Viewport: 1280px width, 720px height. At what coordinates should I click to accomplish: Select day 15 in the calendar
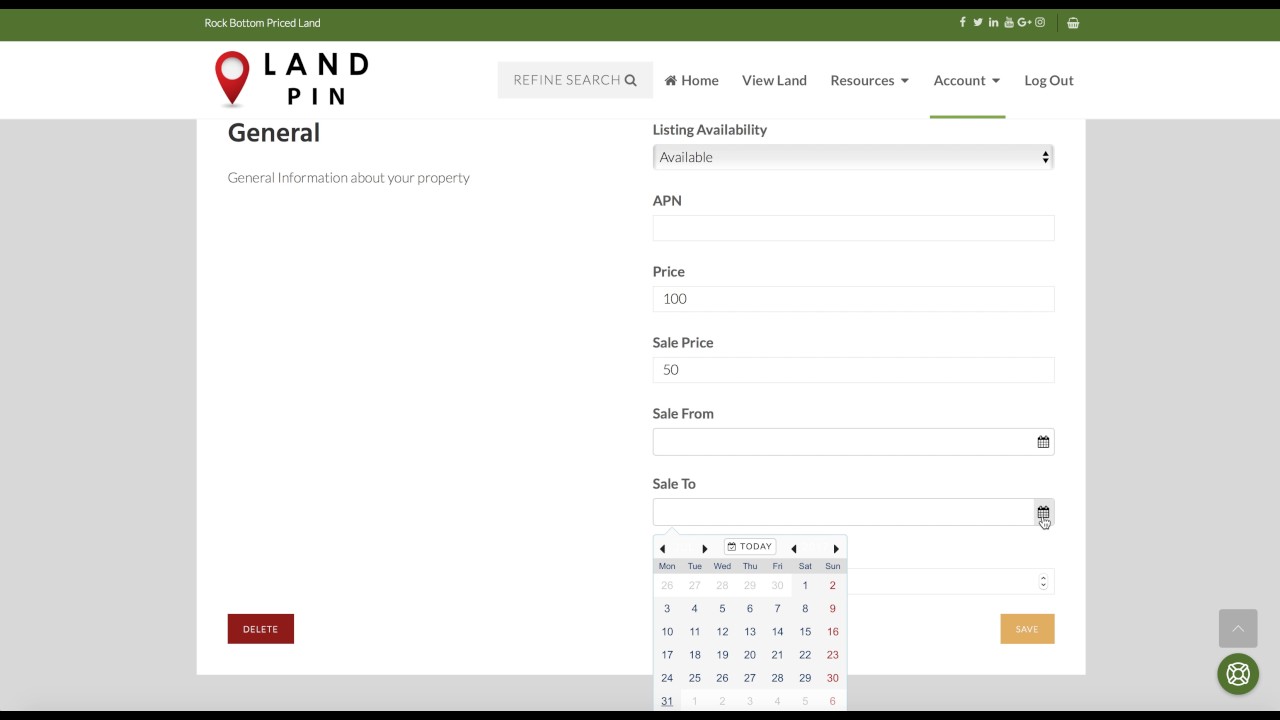pyautogui.click(x=805, y=632)
